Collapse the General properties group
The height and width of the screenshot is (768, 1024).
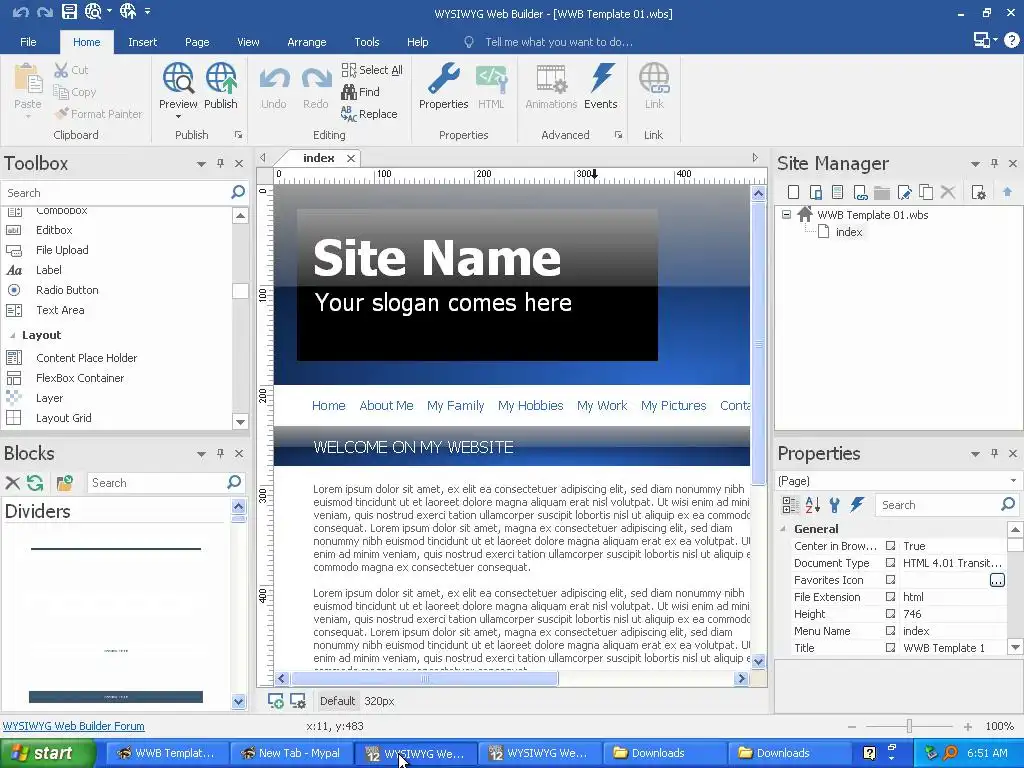(x=783, y=529)
